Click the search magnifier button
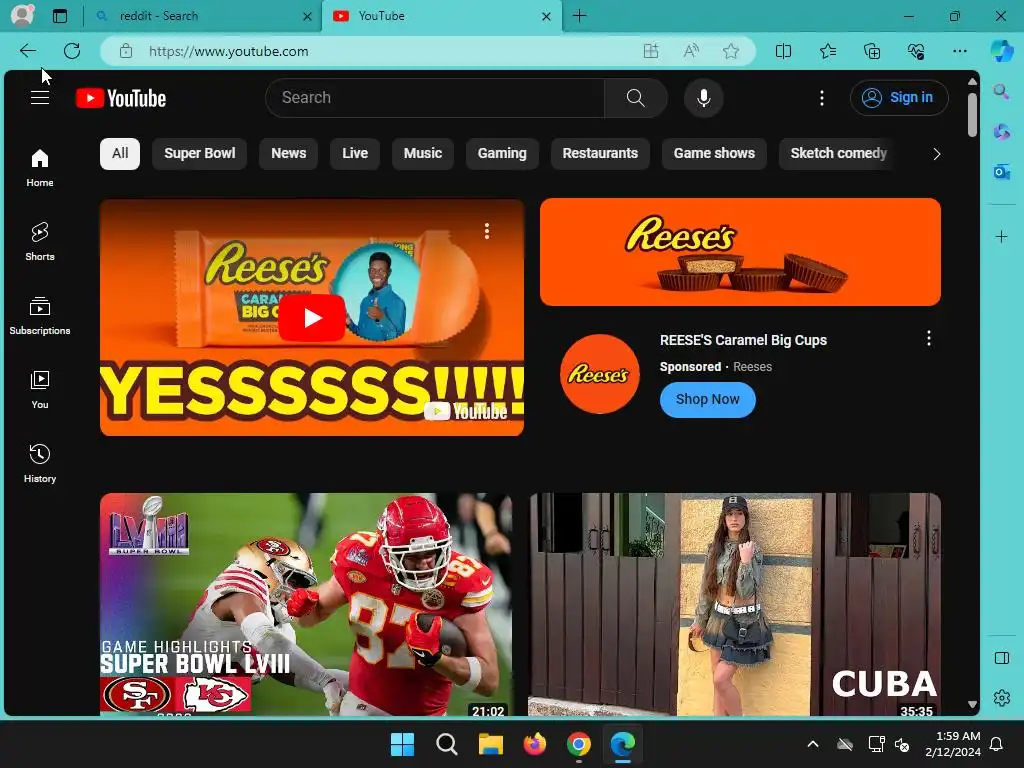 coord(635,98)
